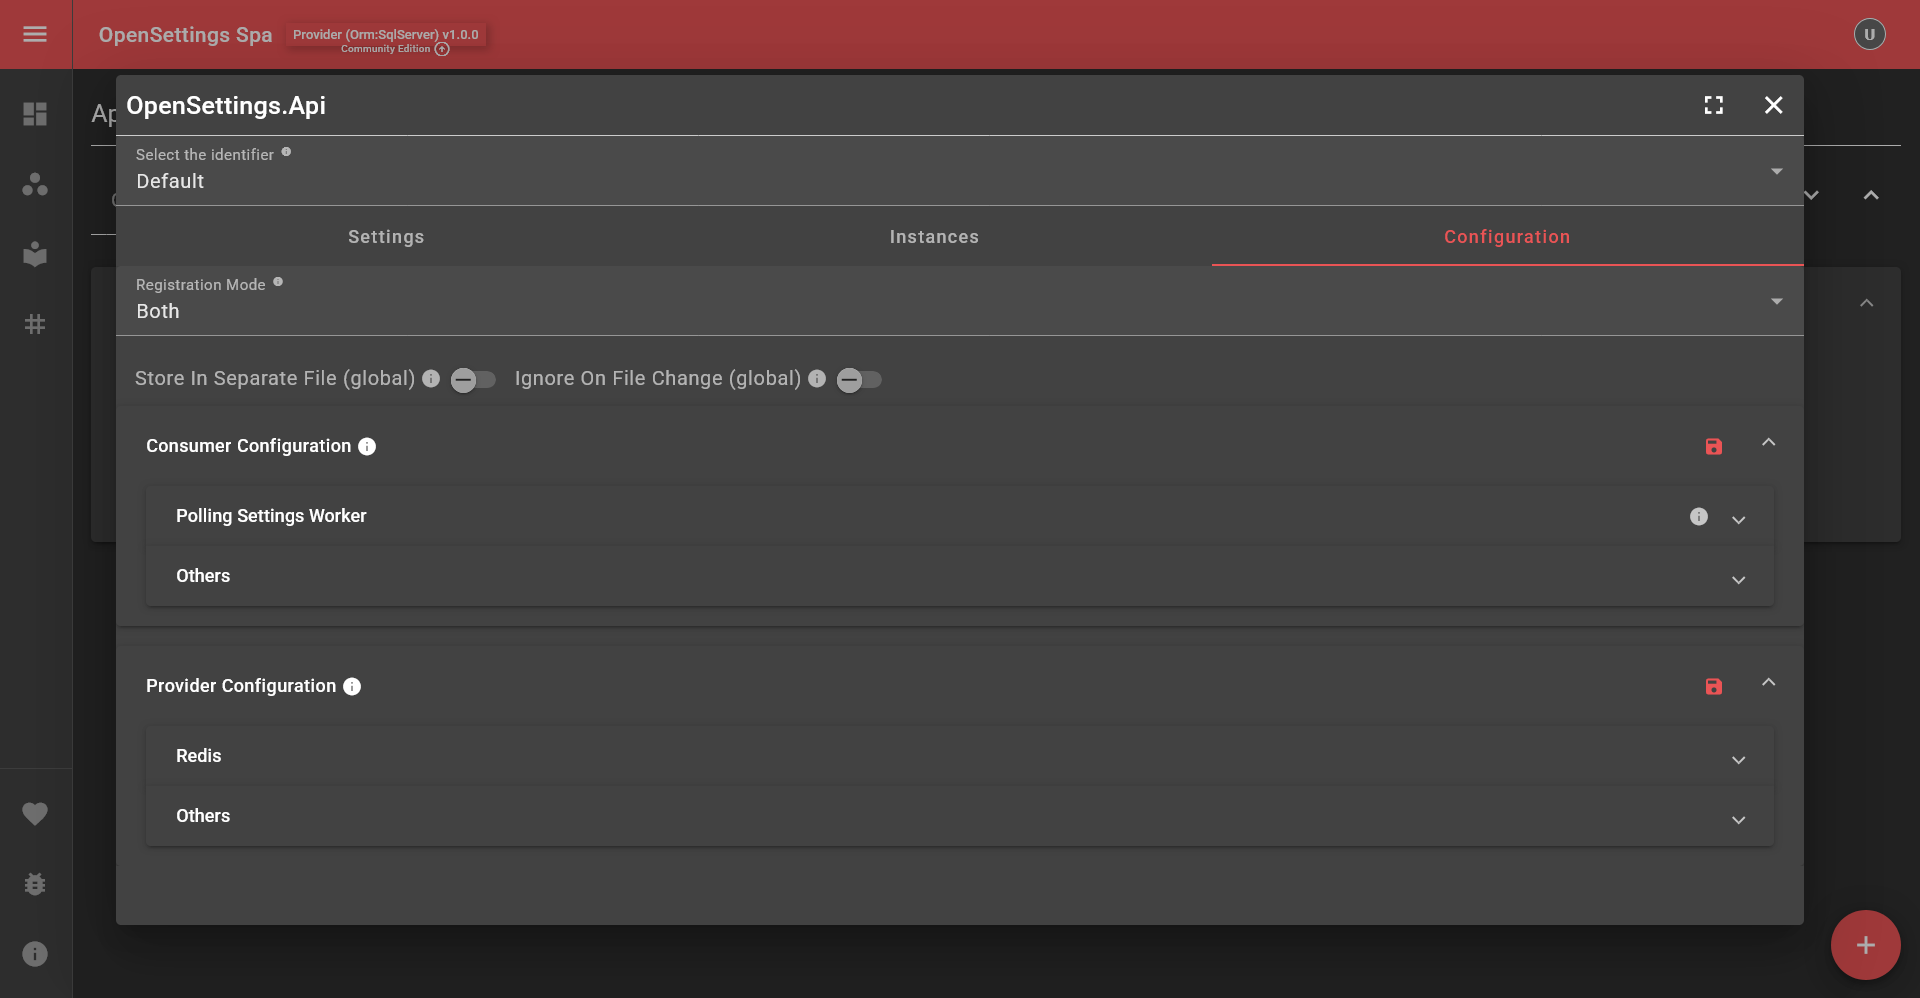Open the identifier dropdown showing Default

1776,171
